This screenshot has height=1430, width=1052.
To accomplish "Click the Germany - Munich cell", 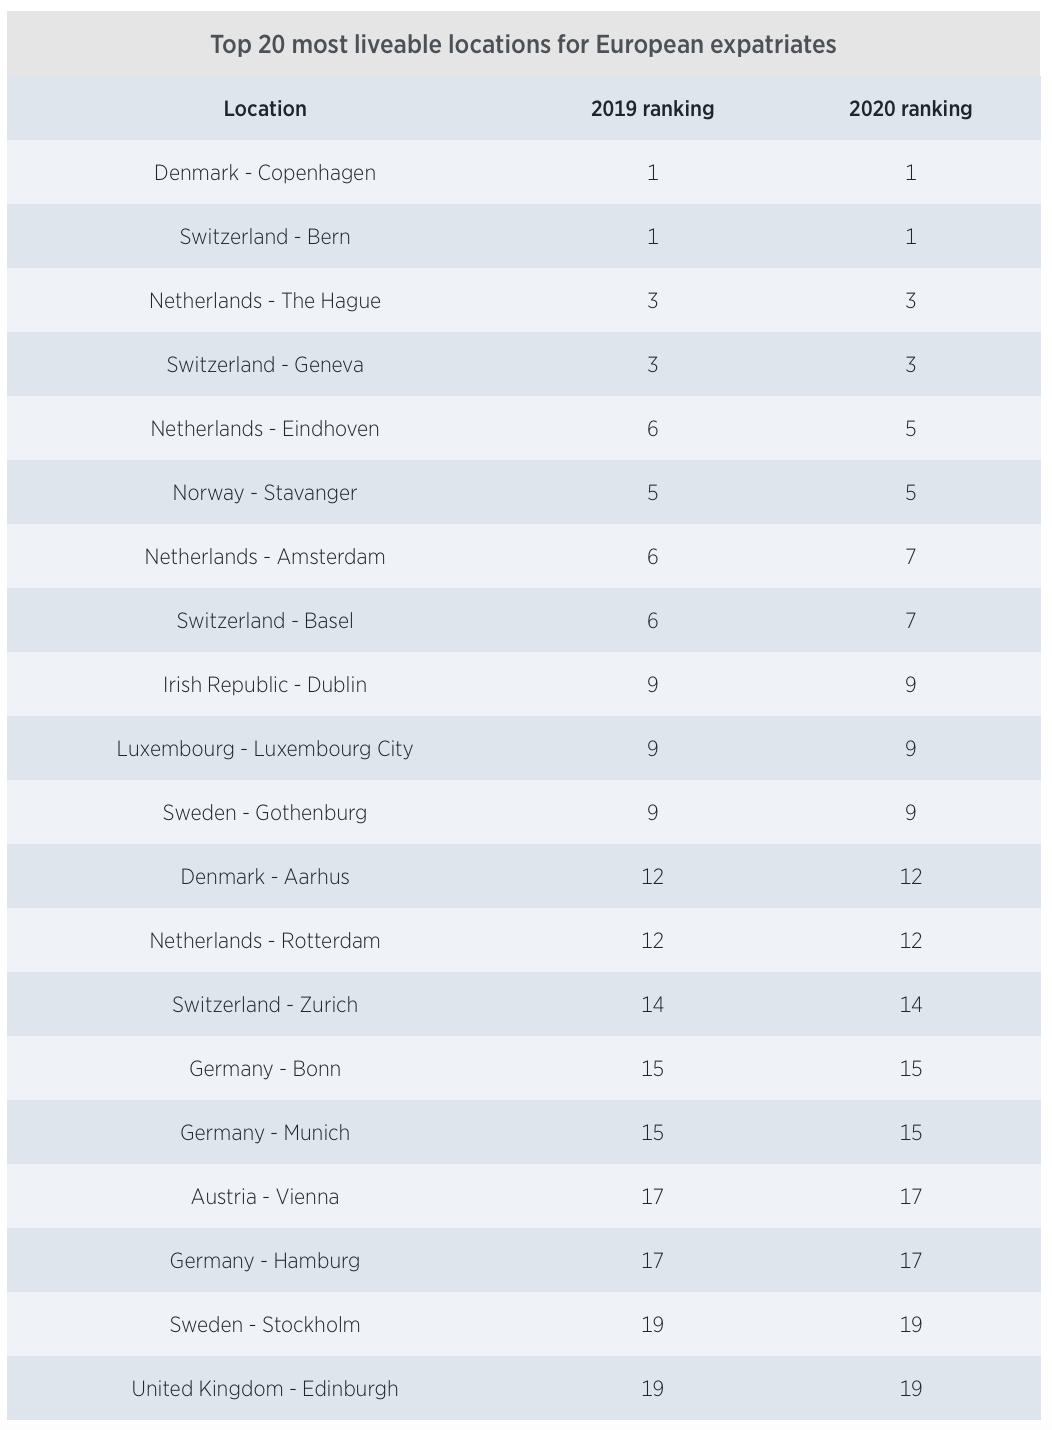I will pyautogui.click(x=265, y=1133).
